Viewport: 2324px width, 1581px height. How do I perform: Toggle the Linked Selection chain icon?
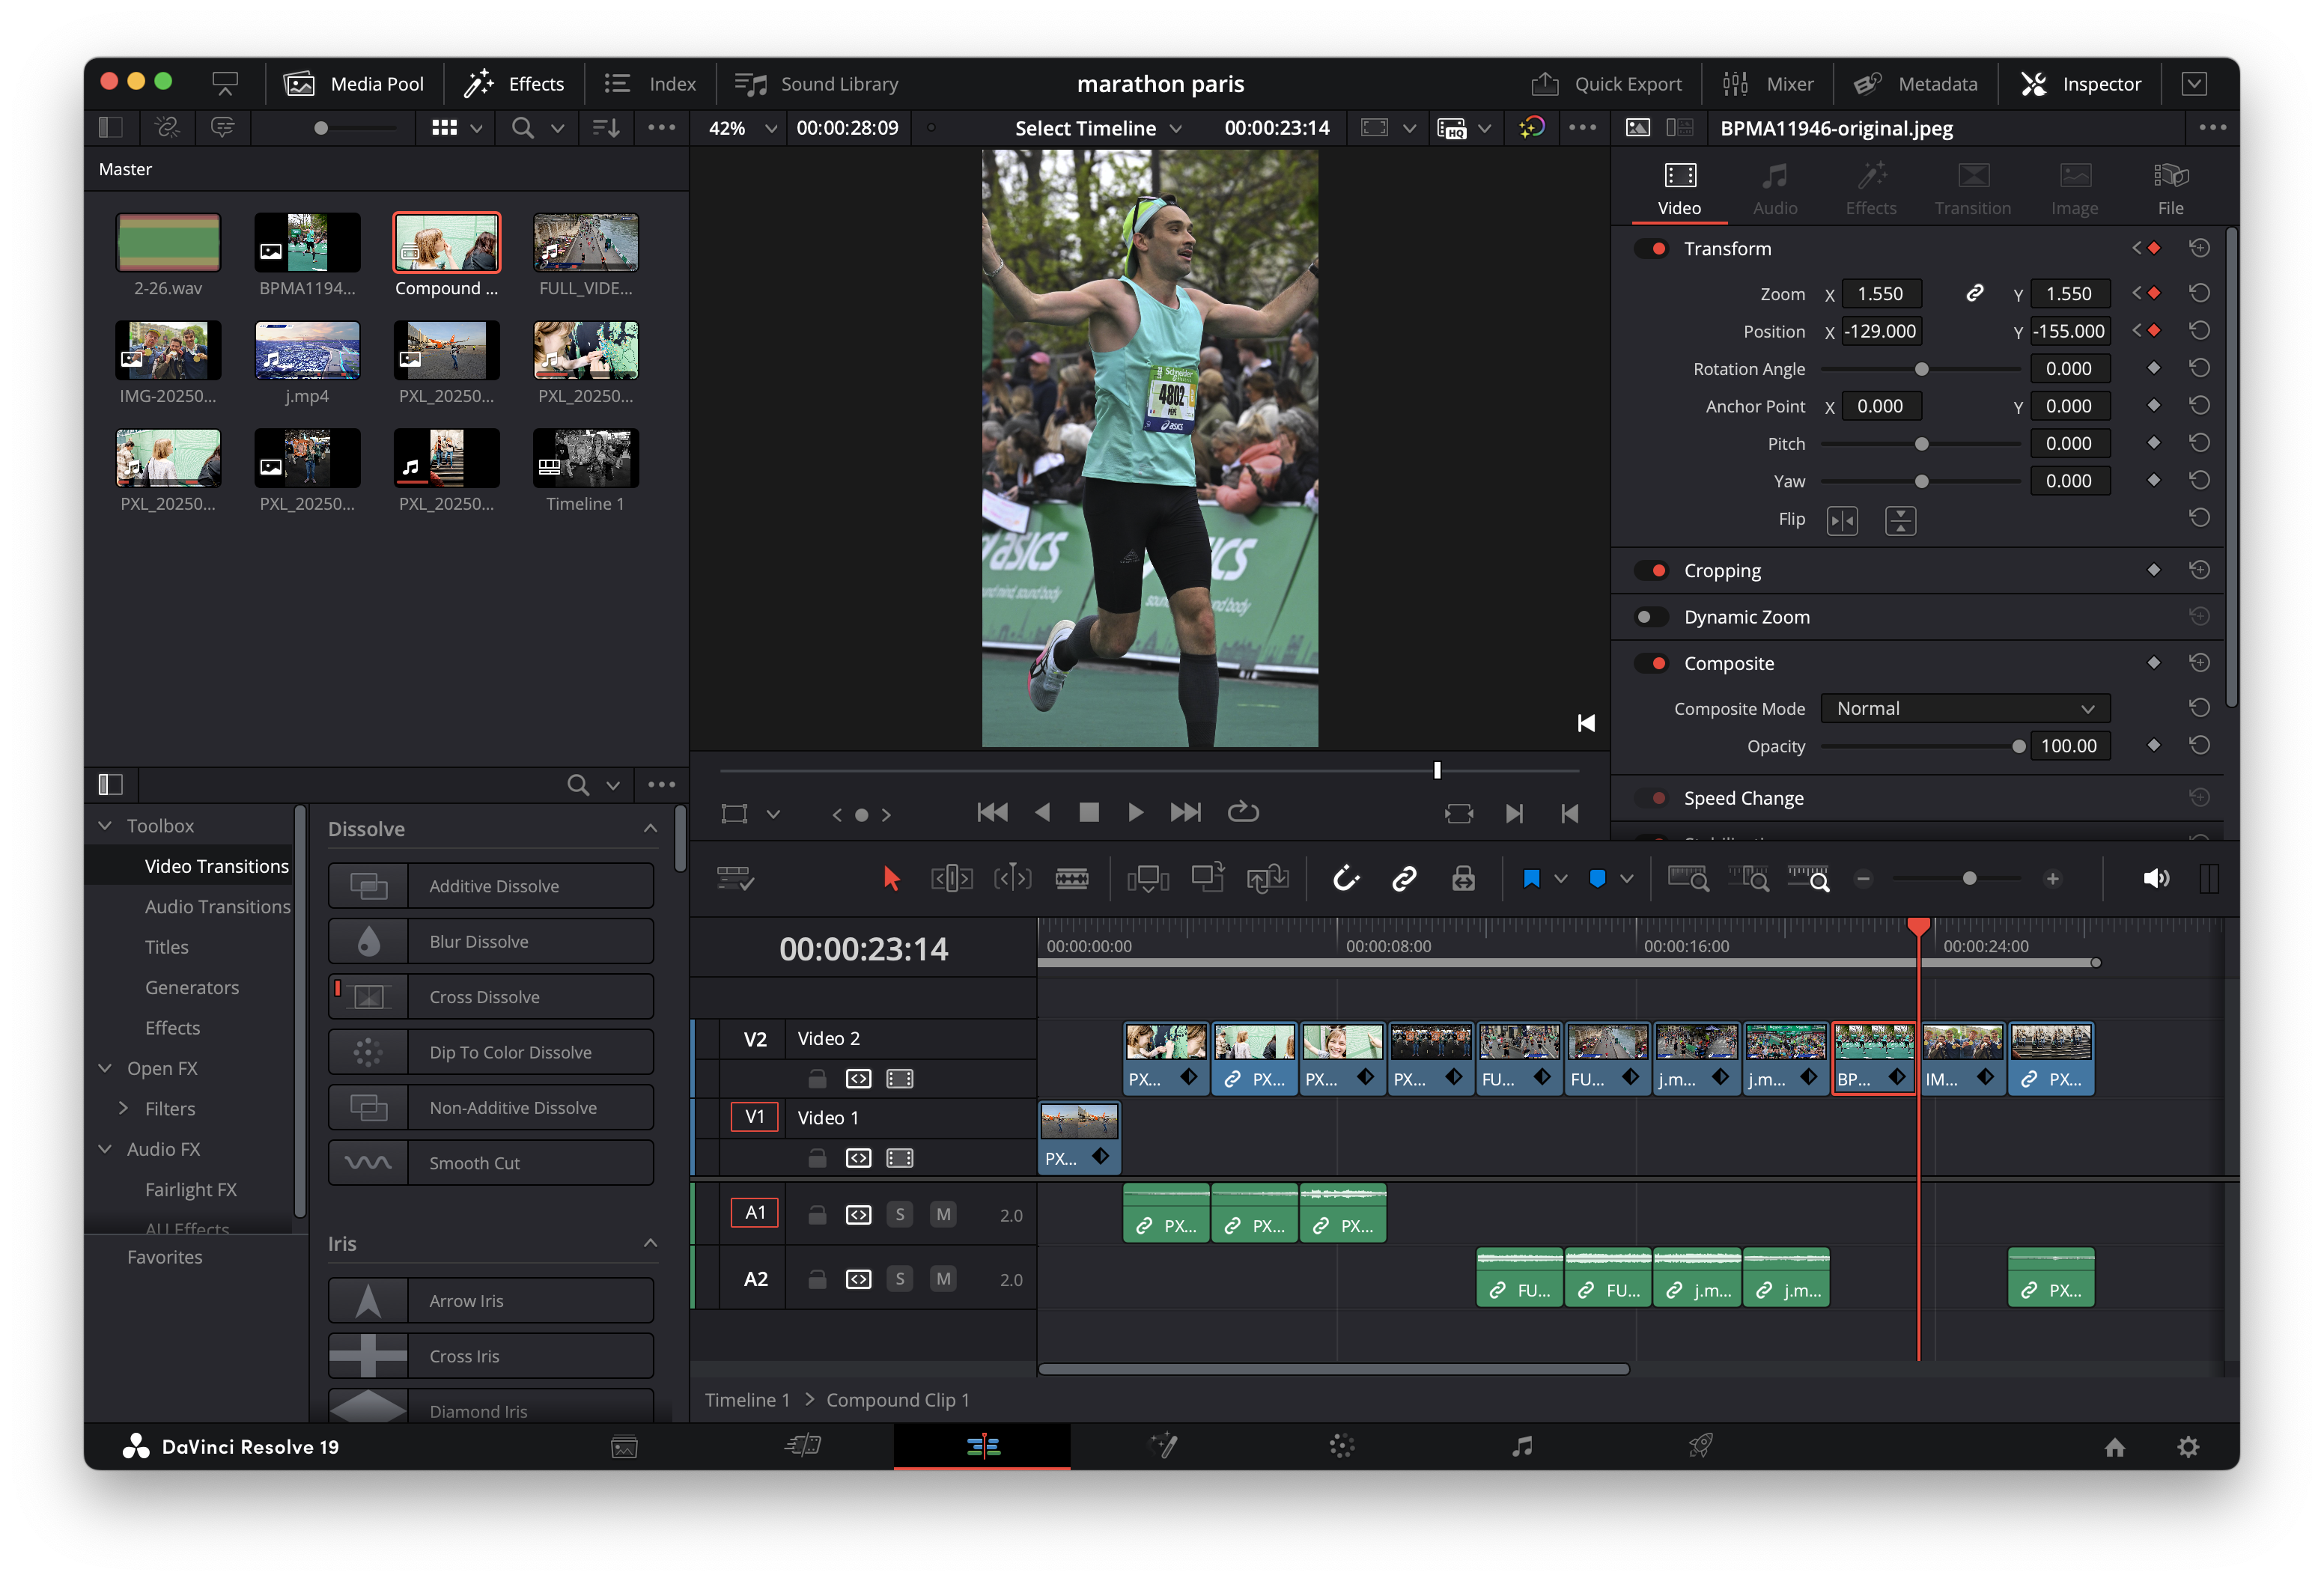pos(1404,879)
